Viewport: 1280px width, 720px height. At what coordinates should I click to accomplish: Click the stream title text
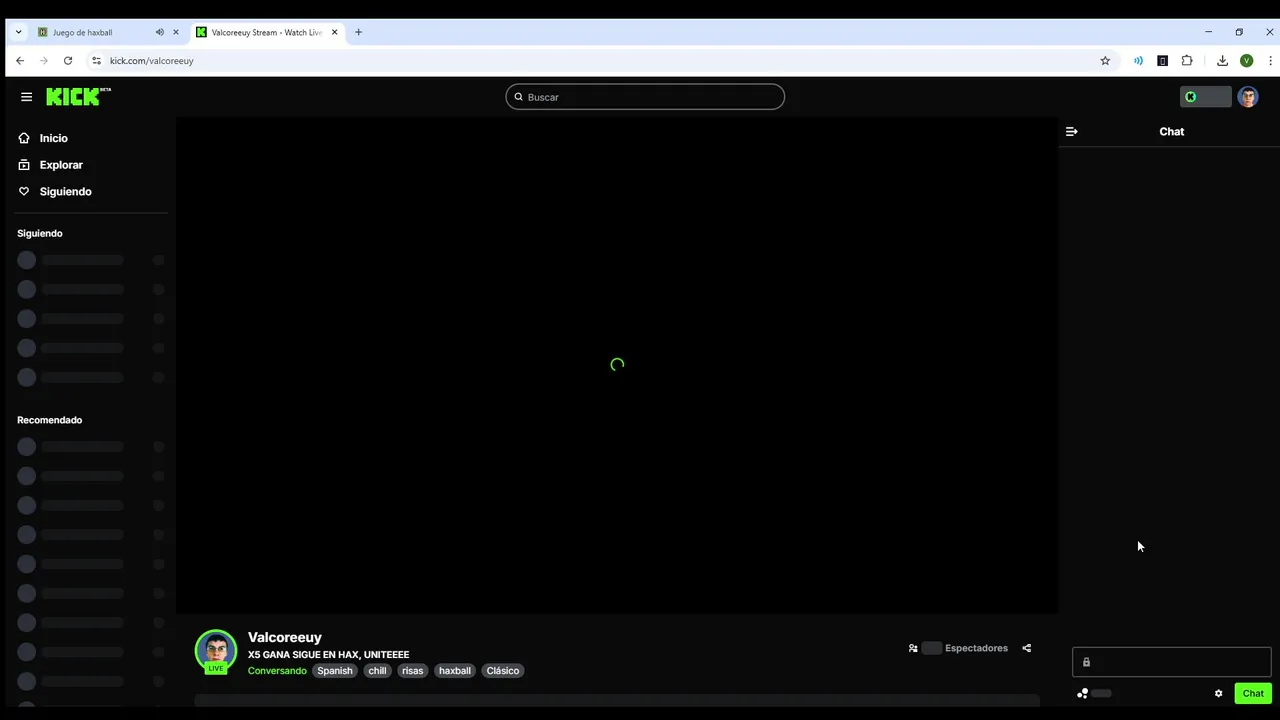(328, 655)
